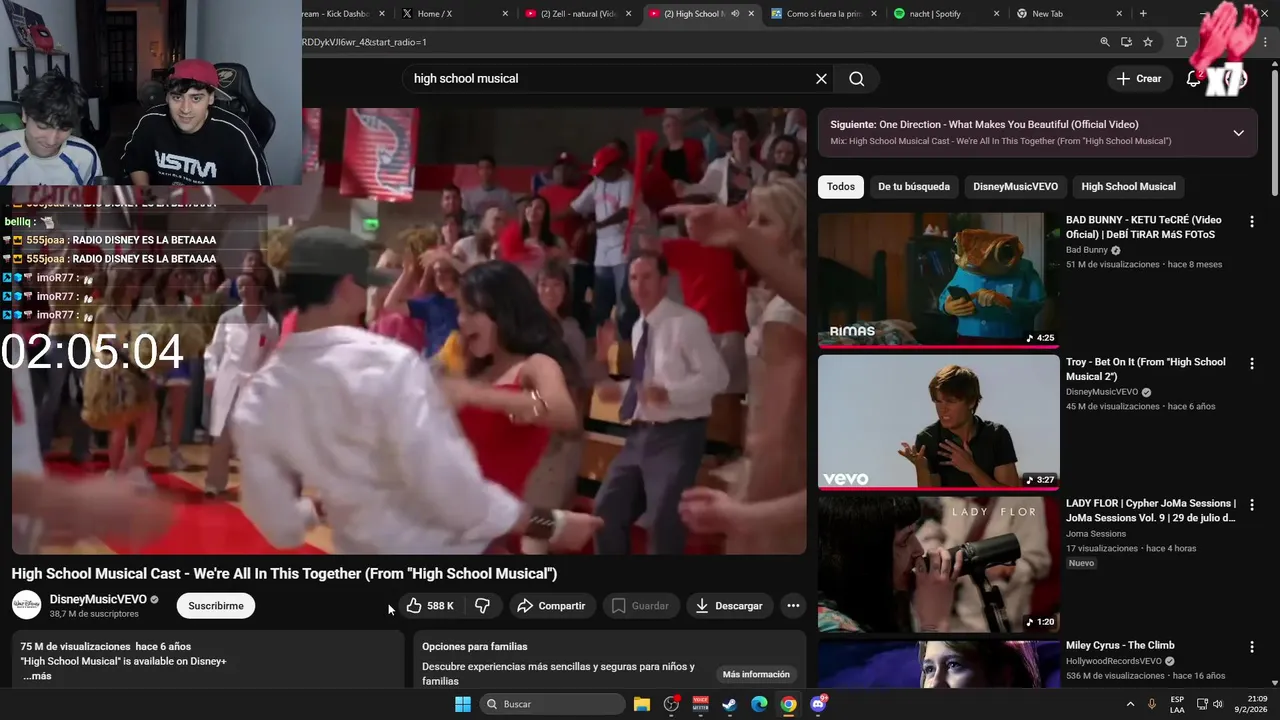Viewport: 1280px width, 720px height.
Task: Select the High School Musical chip
Action: click(x=1128, y=187)
